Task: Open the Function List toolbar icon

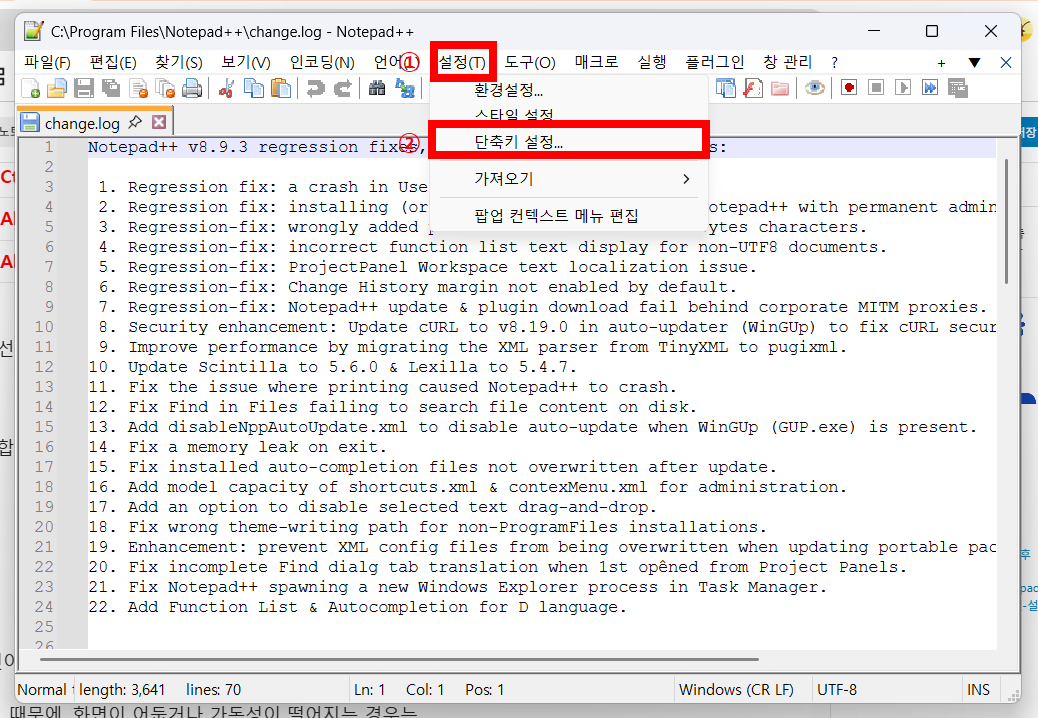Action: coord(753,88)
